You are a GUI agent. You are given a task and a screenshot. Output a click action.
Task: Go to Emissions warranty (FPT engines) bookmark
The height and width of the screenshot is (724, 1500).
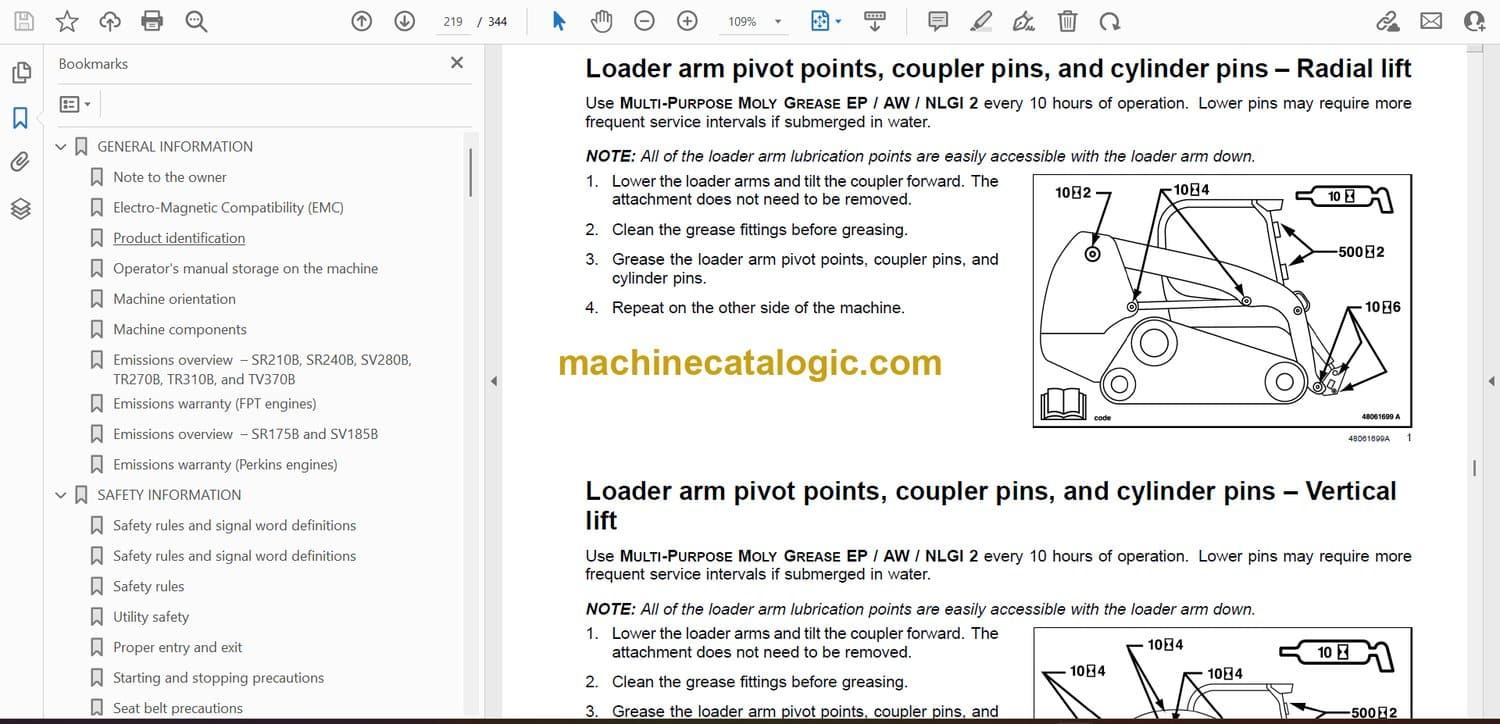point(215,404)
